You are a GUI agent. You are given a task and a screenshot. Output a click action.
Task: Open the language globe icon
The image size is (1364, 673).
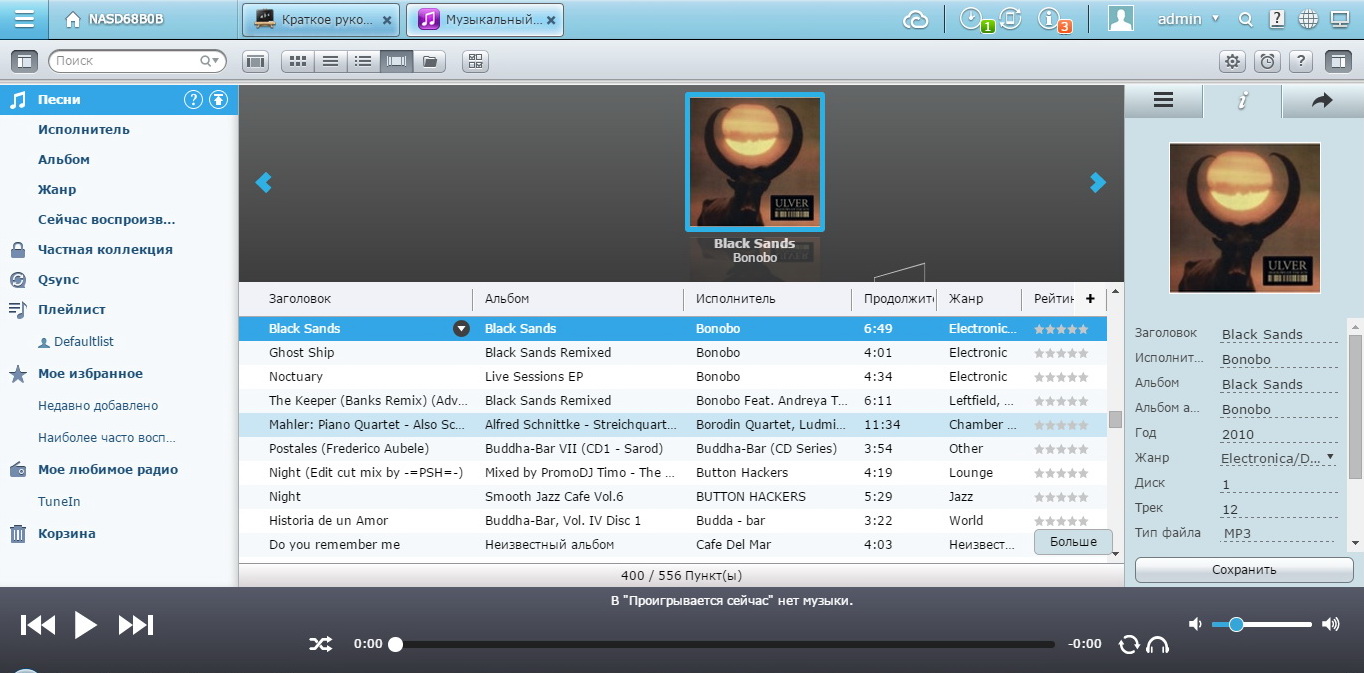(x=1308, y=19)
